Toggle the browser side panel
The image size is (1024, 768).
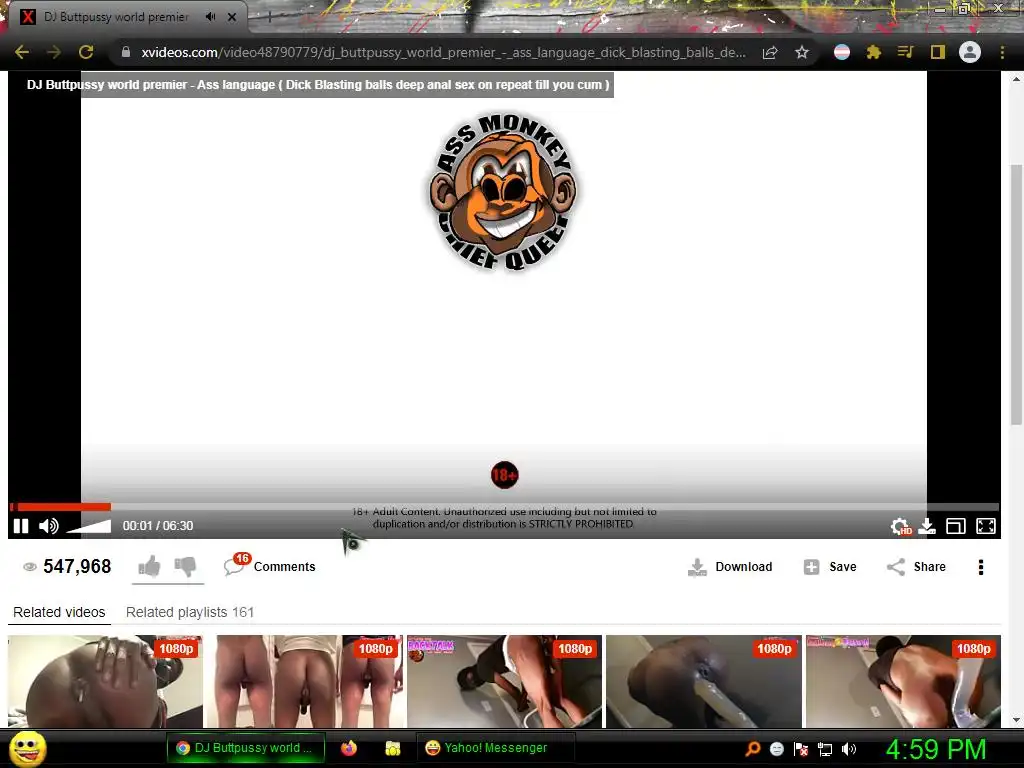coord(938,52)
